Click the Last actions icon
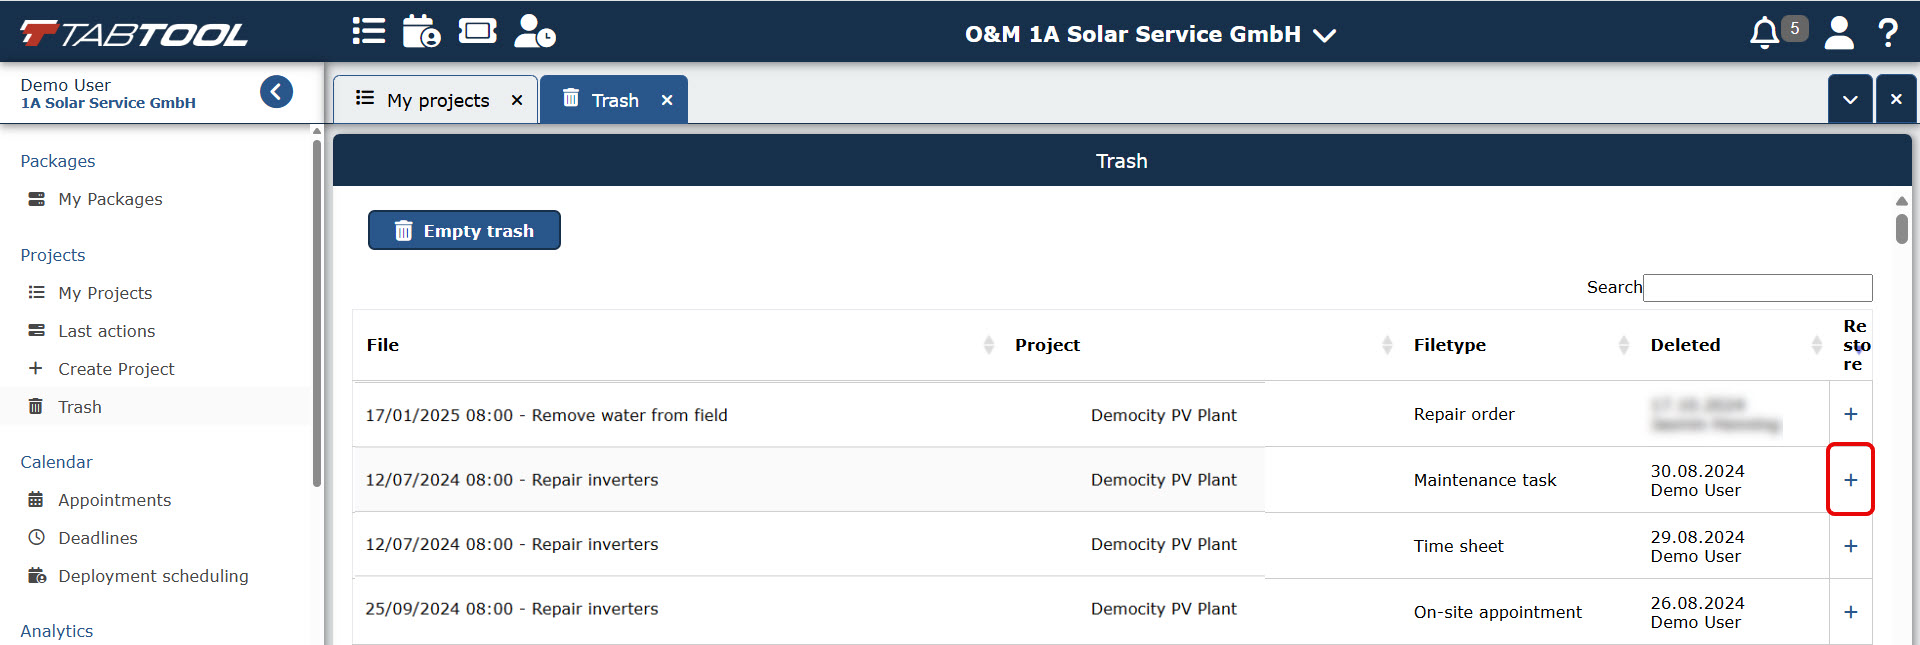The height and width of the screenshot is (645, 1920). pyautogui.click(x=36, y=331)
